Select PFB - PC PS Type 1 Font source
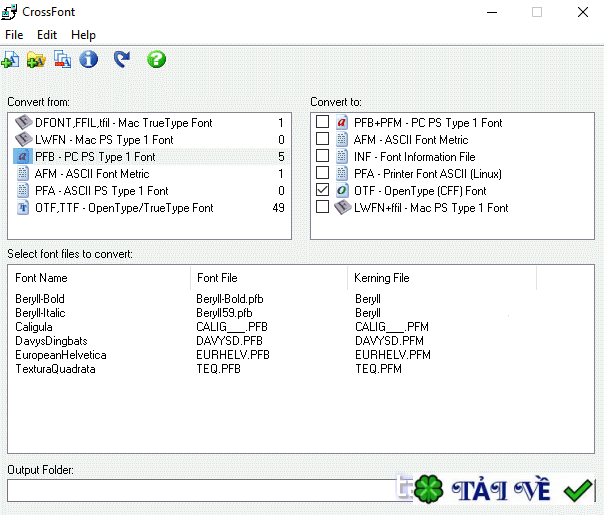Image resolution: width=604 pixels, height=515 pixels. click(x=150, y=156)
